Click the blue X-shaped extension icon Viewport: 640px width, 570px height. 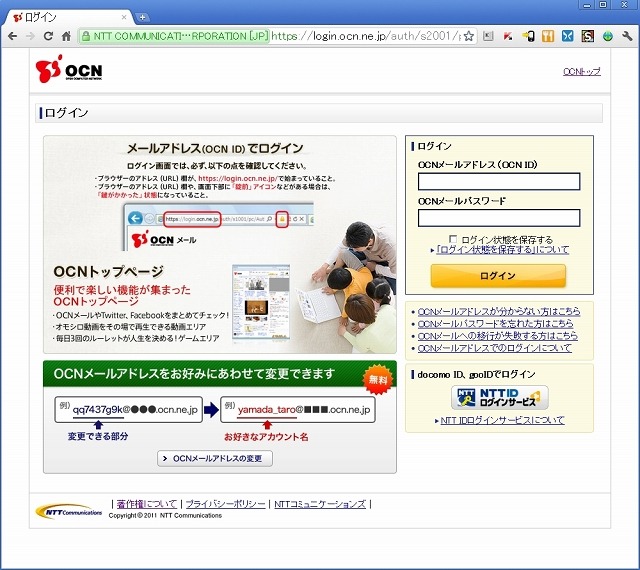tap(567, 36)
